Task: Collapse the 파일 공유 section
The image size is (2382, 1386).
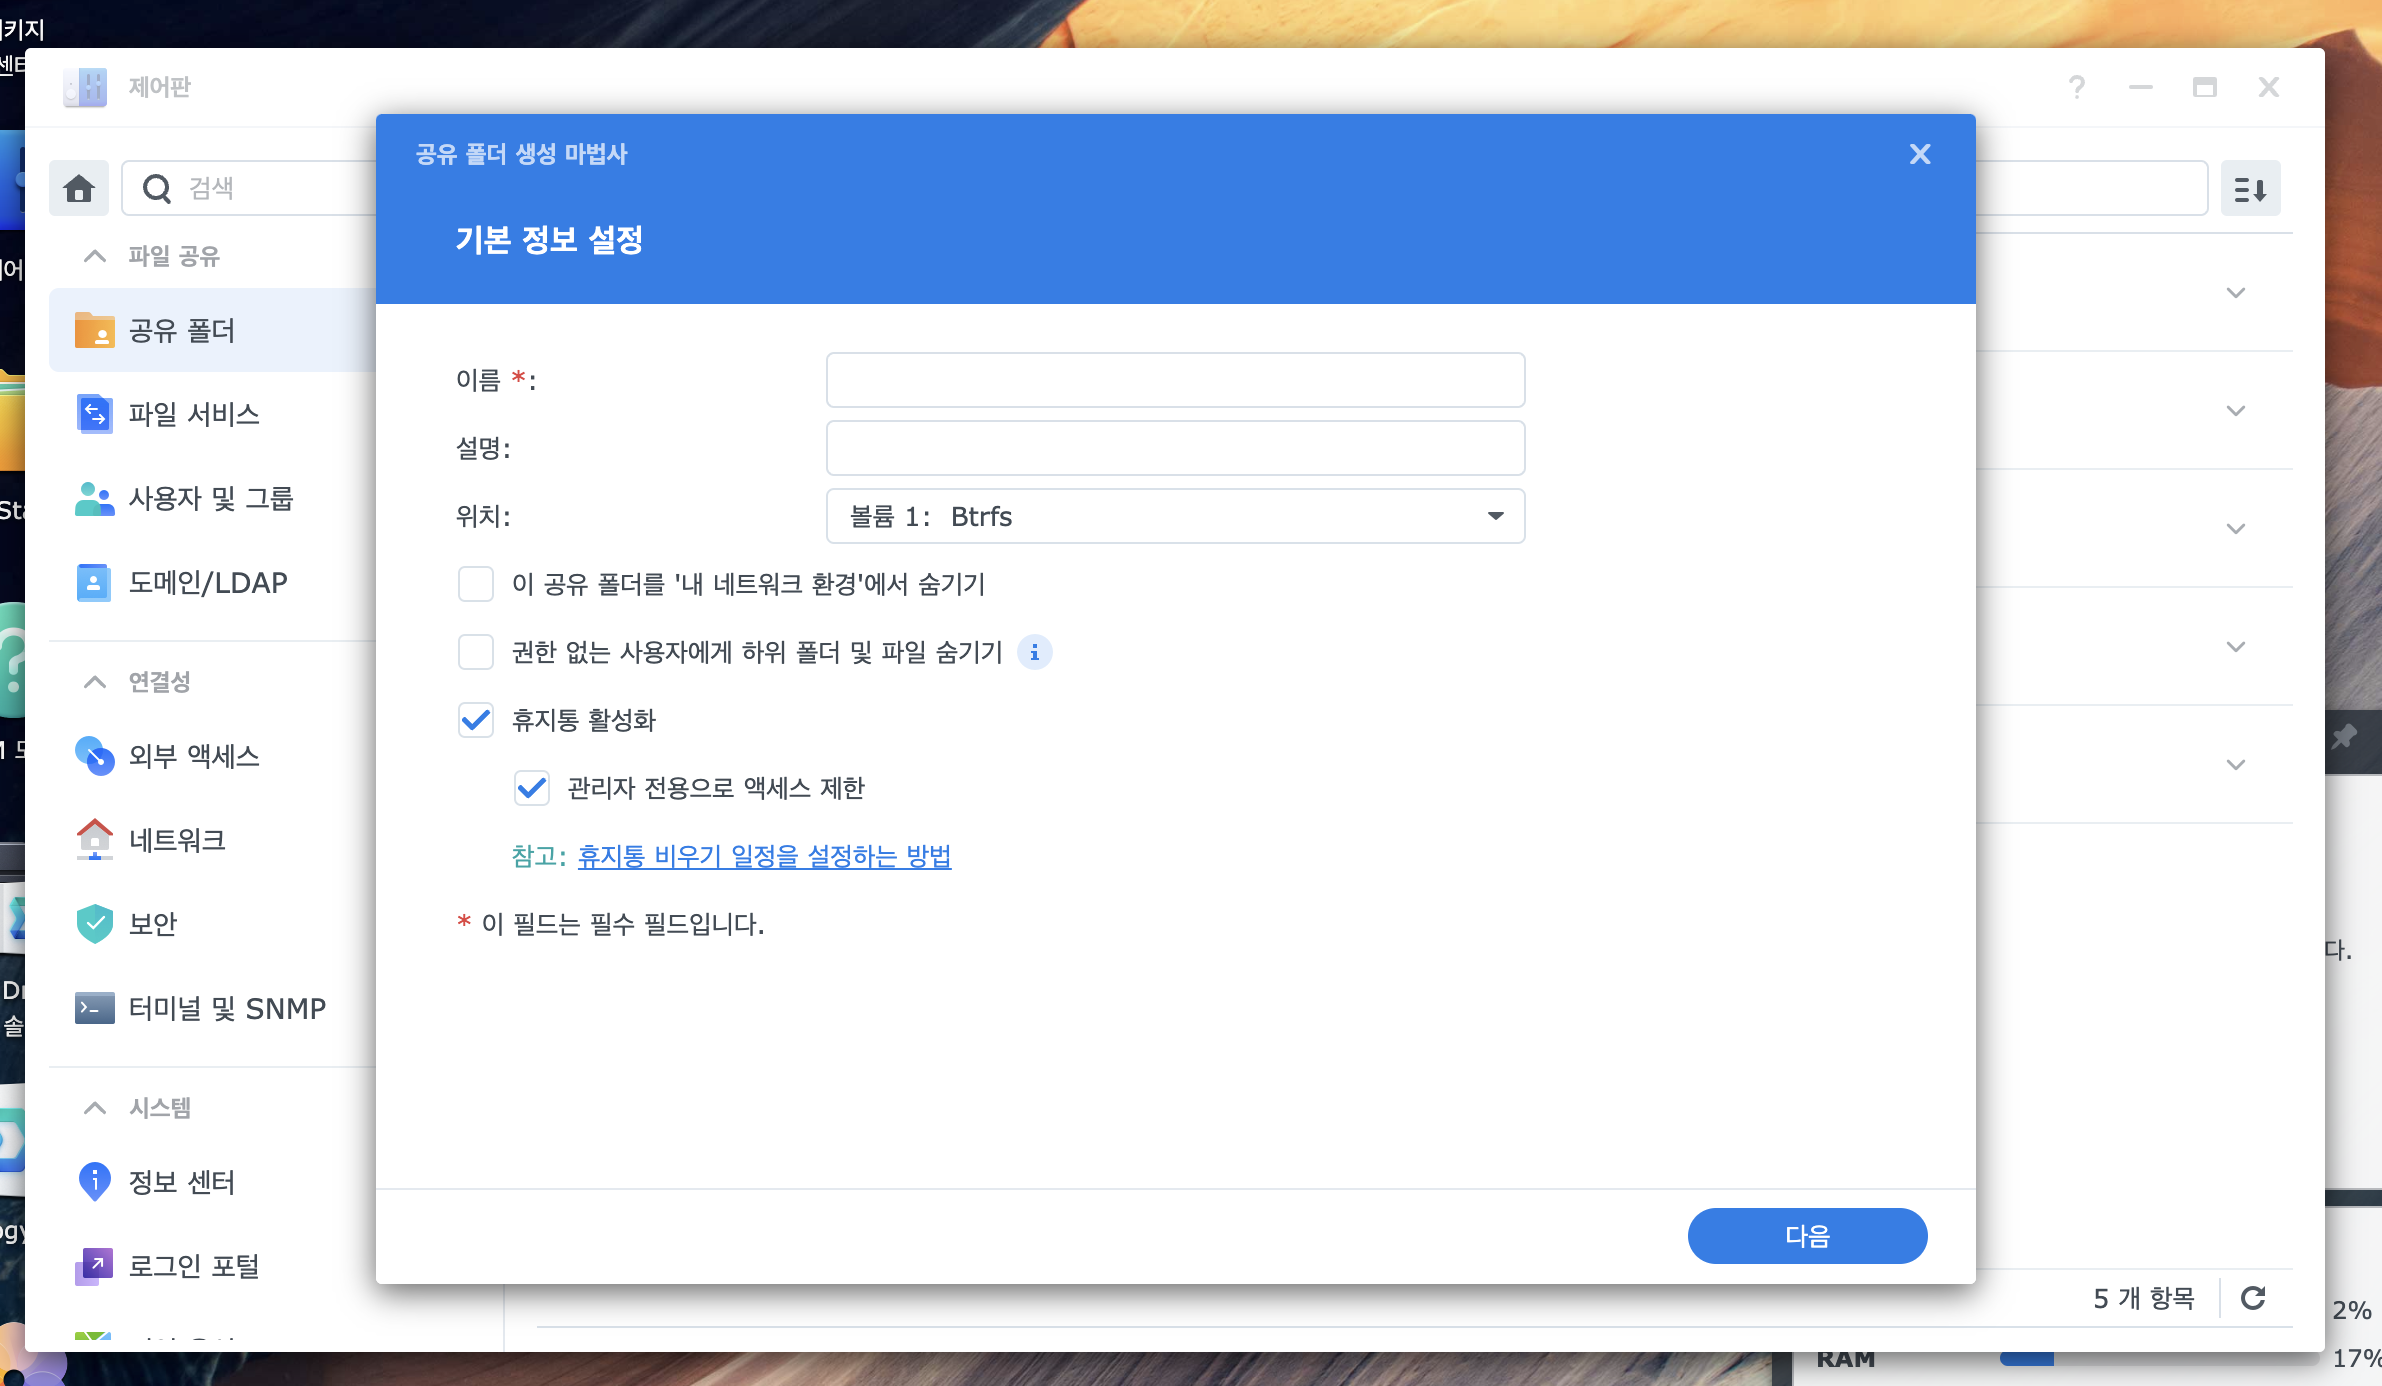Action: click(95, 256)
